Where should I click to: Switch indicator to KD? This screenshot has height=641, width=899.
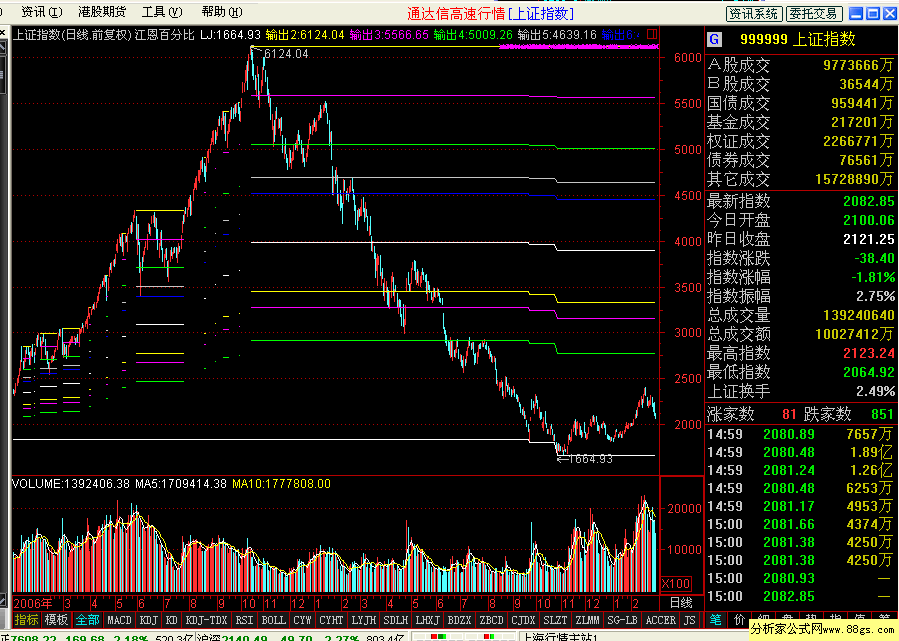171,620
